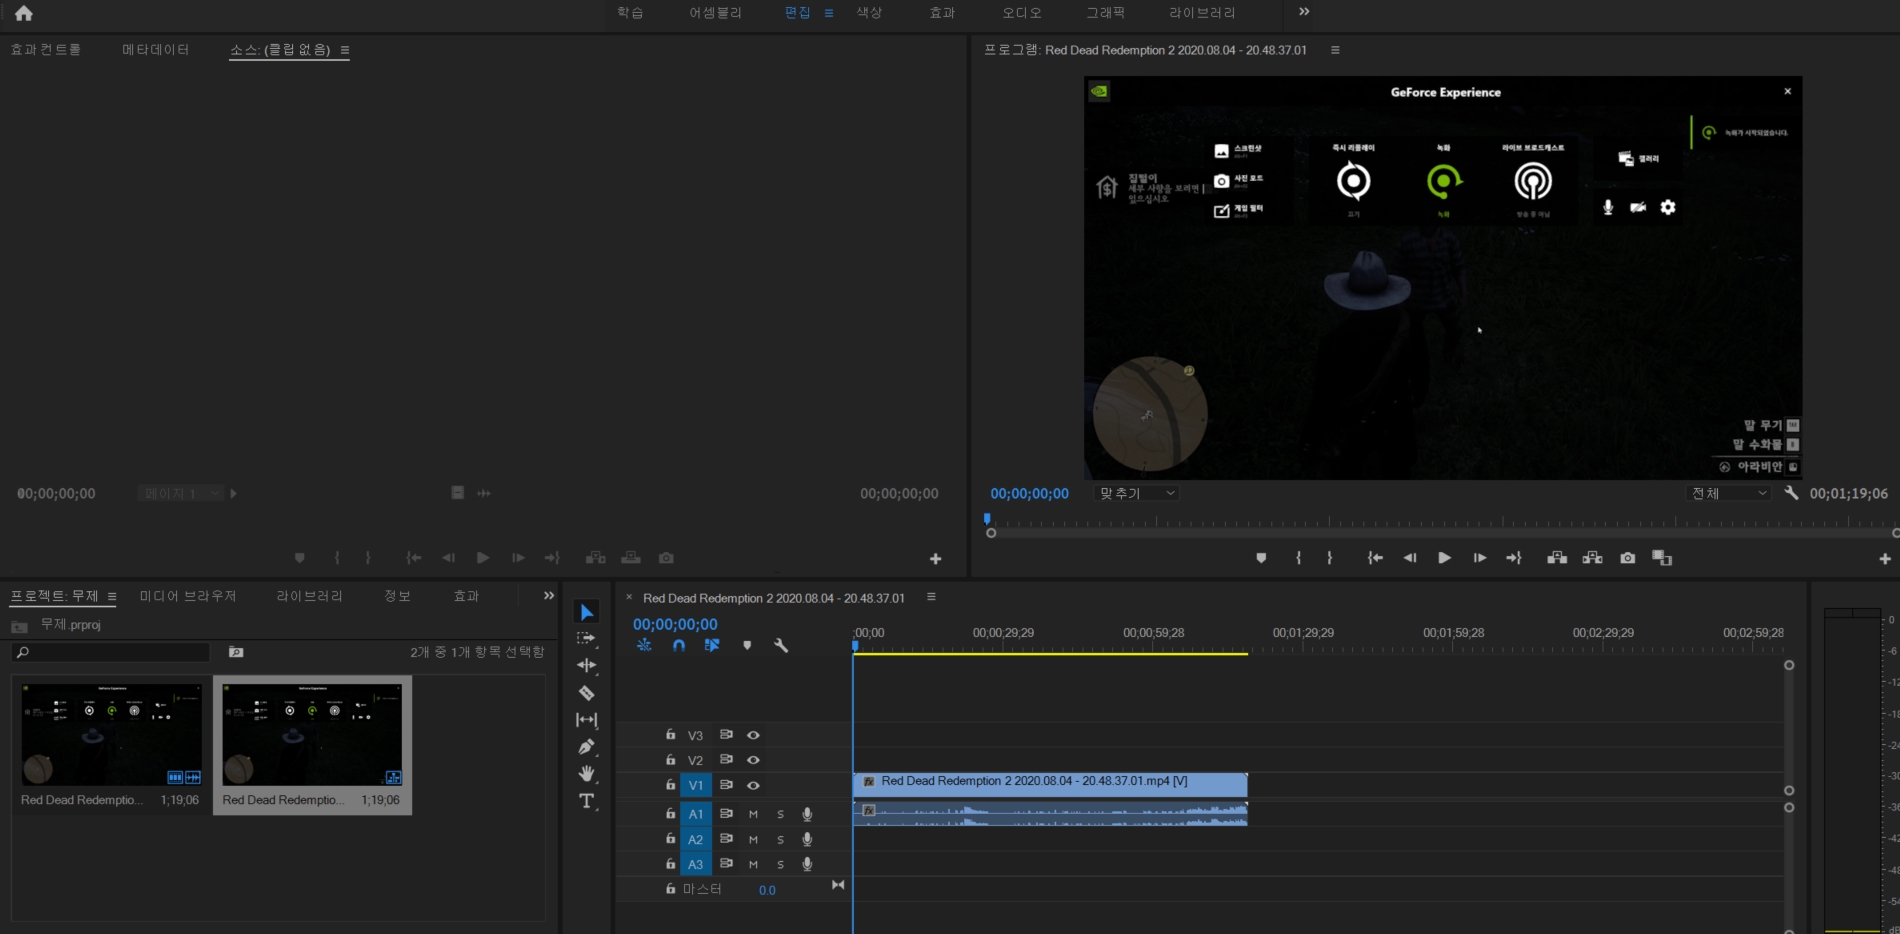Go to In point in program monitor
This screenshot has height=934, width=1900.
(x=1375, y=558)
